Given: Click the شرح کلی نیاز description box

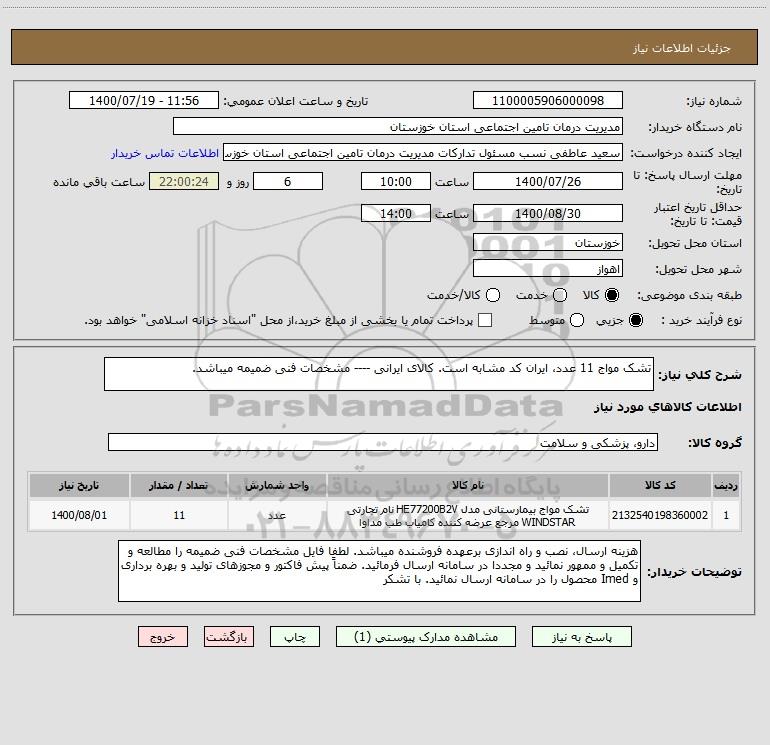Looking at the screenshot, I should 379,374.
